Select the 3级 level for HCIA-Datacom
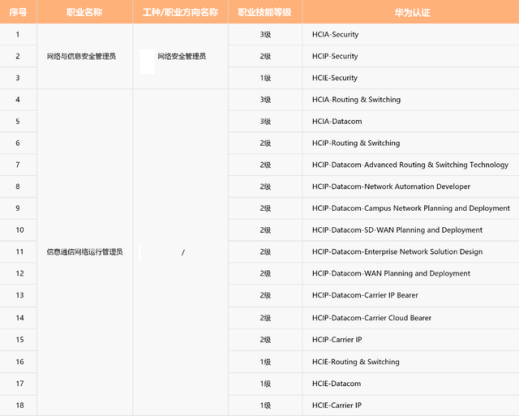This screenshot has height=417, width=520. pos(265,121)
